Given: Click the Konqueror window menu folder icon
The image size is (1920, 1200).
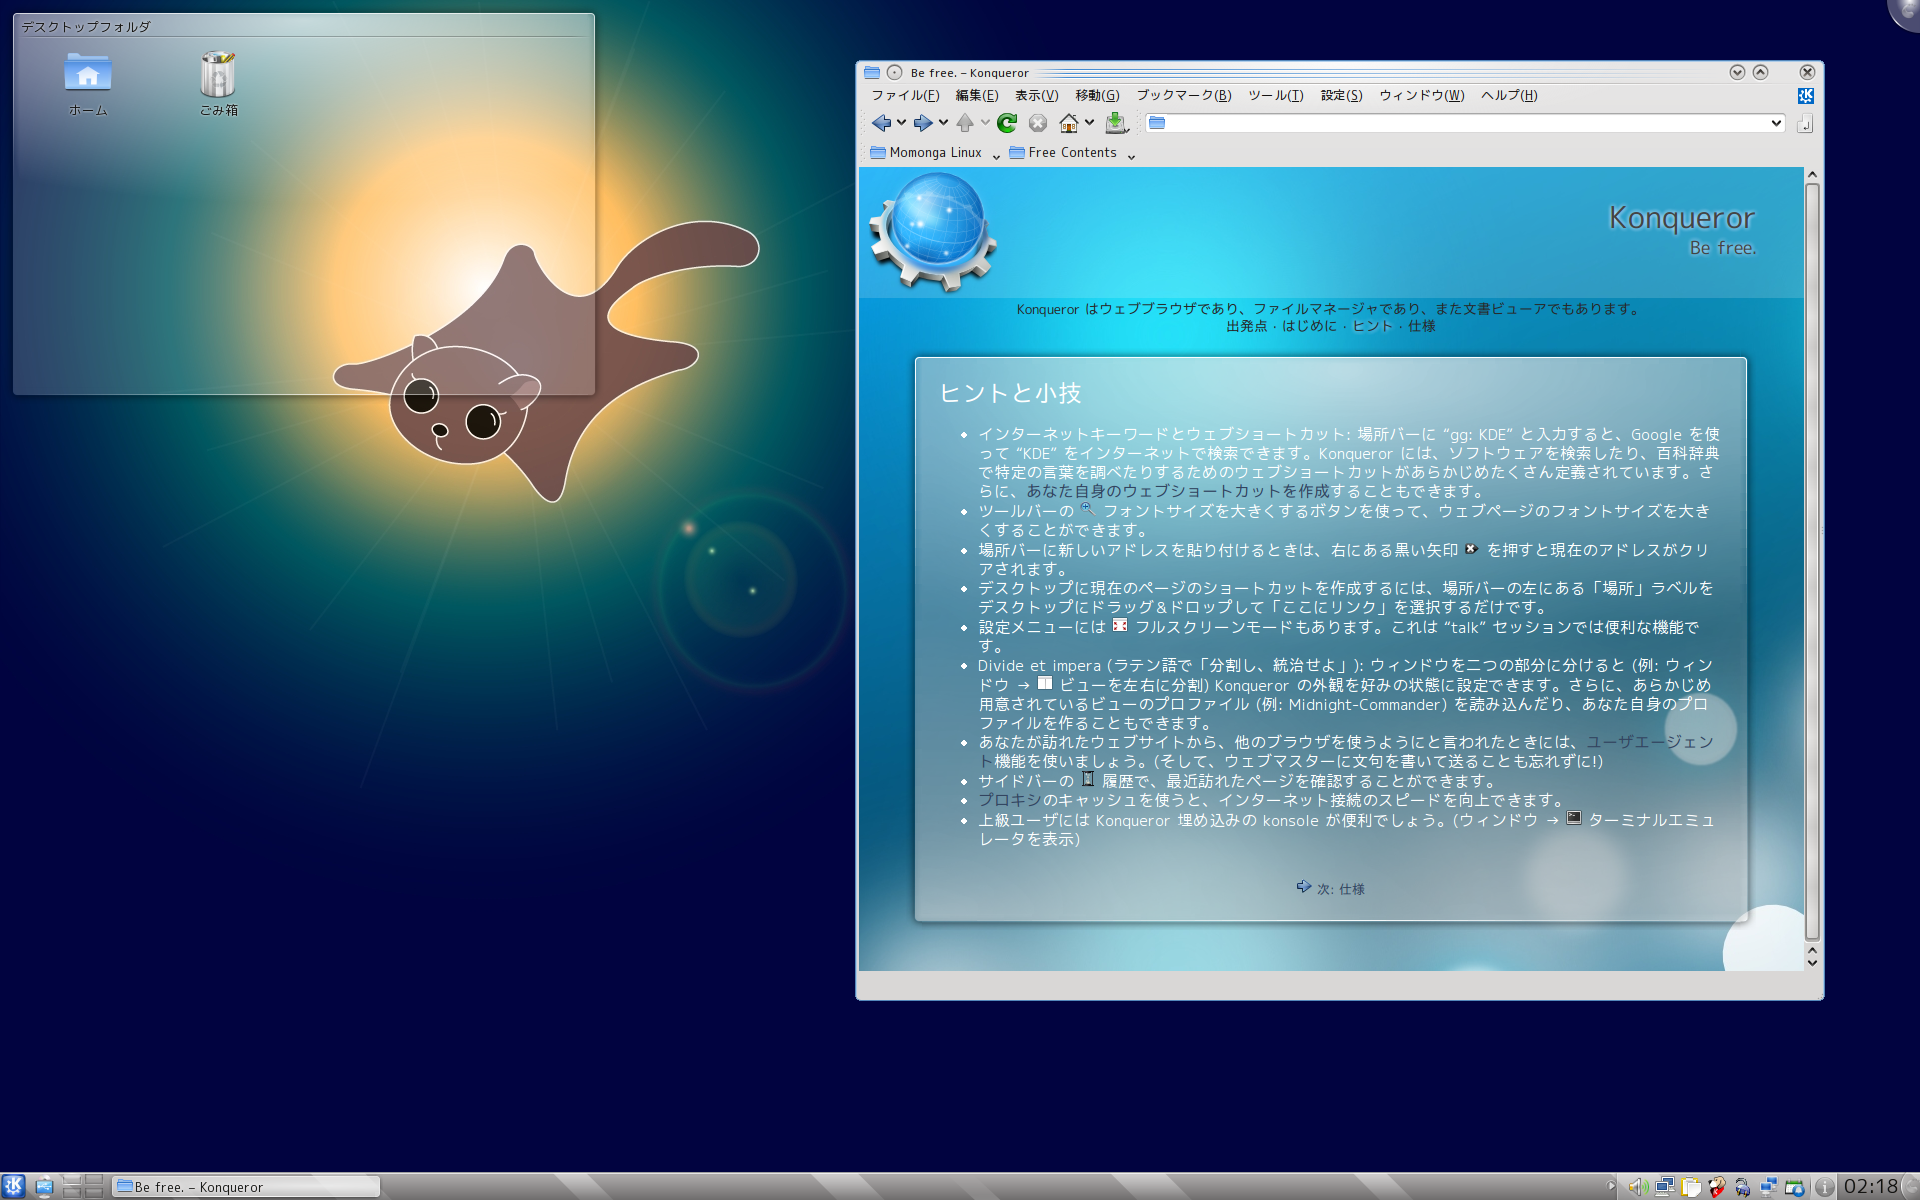Looking at the screenshot, I should coord(872,72).
